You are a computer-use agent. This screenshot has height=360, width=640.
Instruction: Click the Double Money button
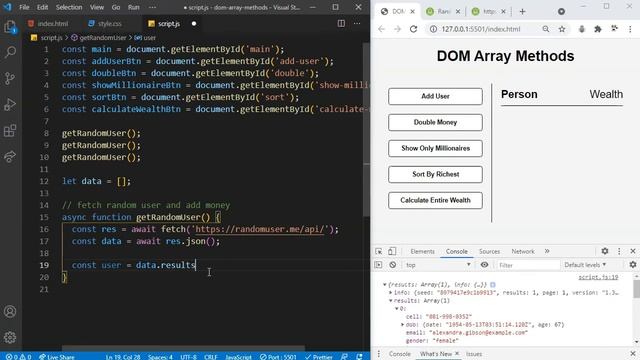435,122
